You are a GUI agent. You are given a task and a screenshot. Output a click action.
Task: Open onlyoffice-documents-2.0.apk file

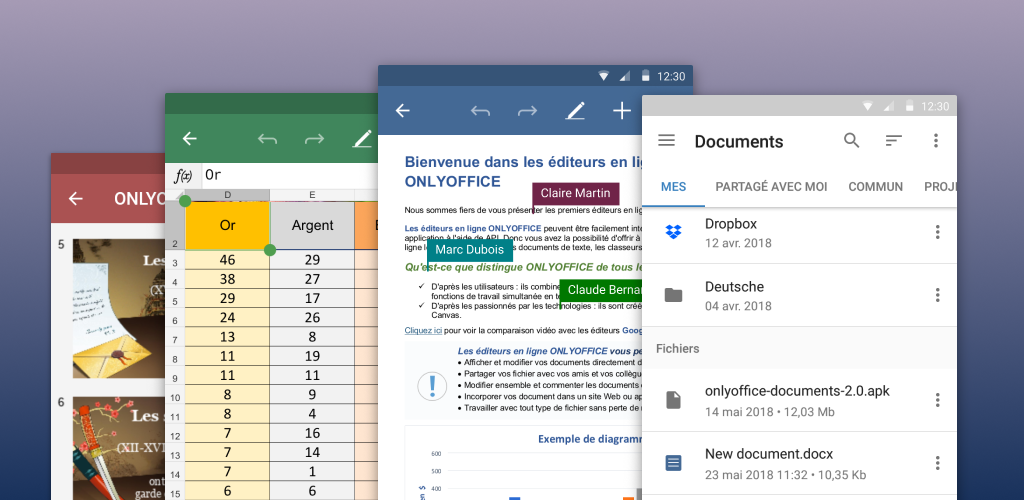tap(799, 400)
